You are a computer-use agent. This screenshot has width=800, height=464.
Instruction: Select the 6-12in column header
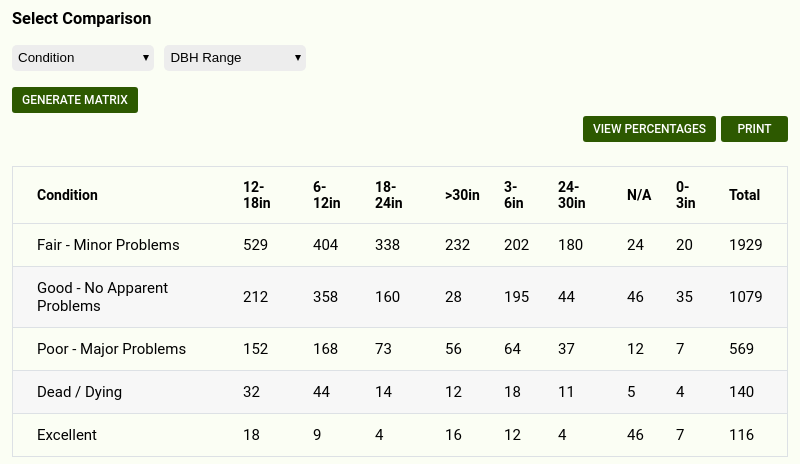click(326, 195)
